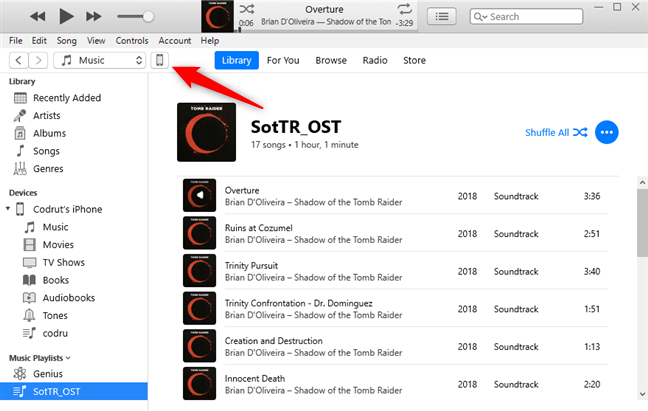The image size is (648, 411).
Task: Select Trinity Confrontation - Dr. Dominguez track
Action: click(395, 309)
